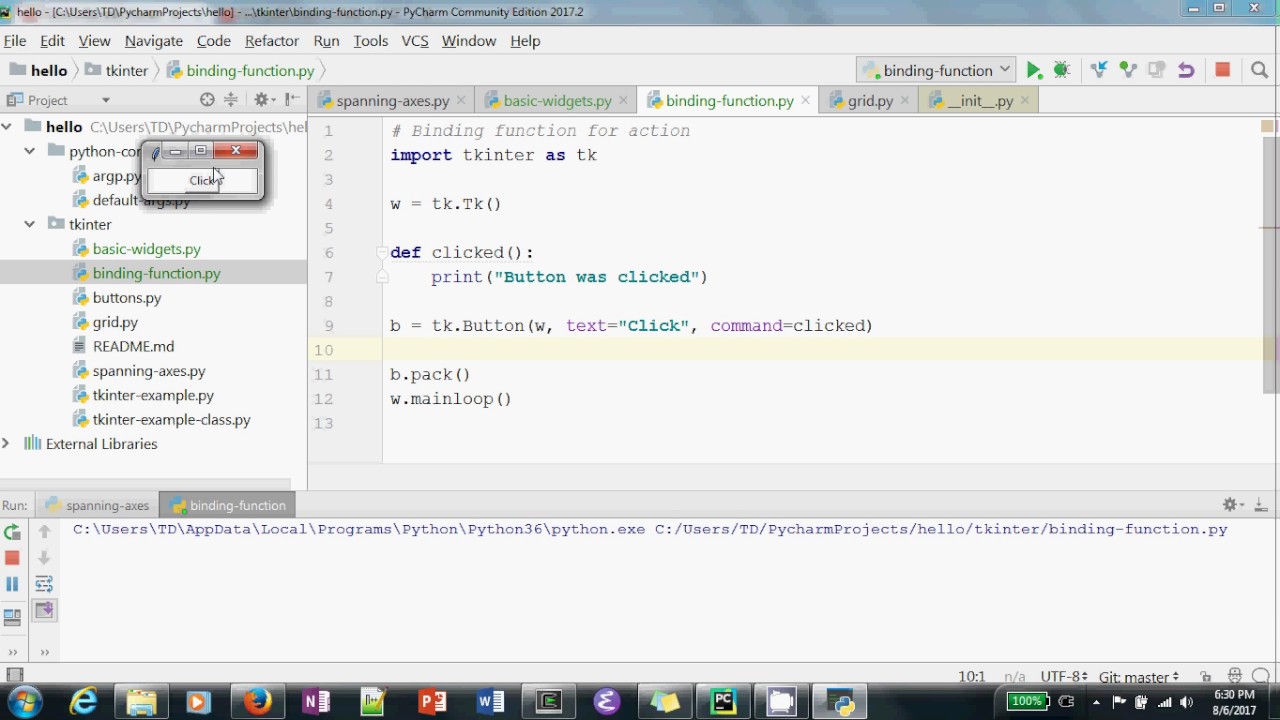Close the binding-function.py tab

(805, 101)
